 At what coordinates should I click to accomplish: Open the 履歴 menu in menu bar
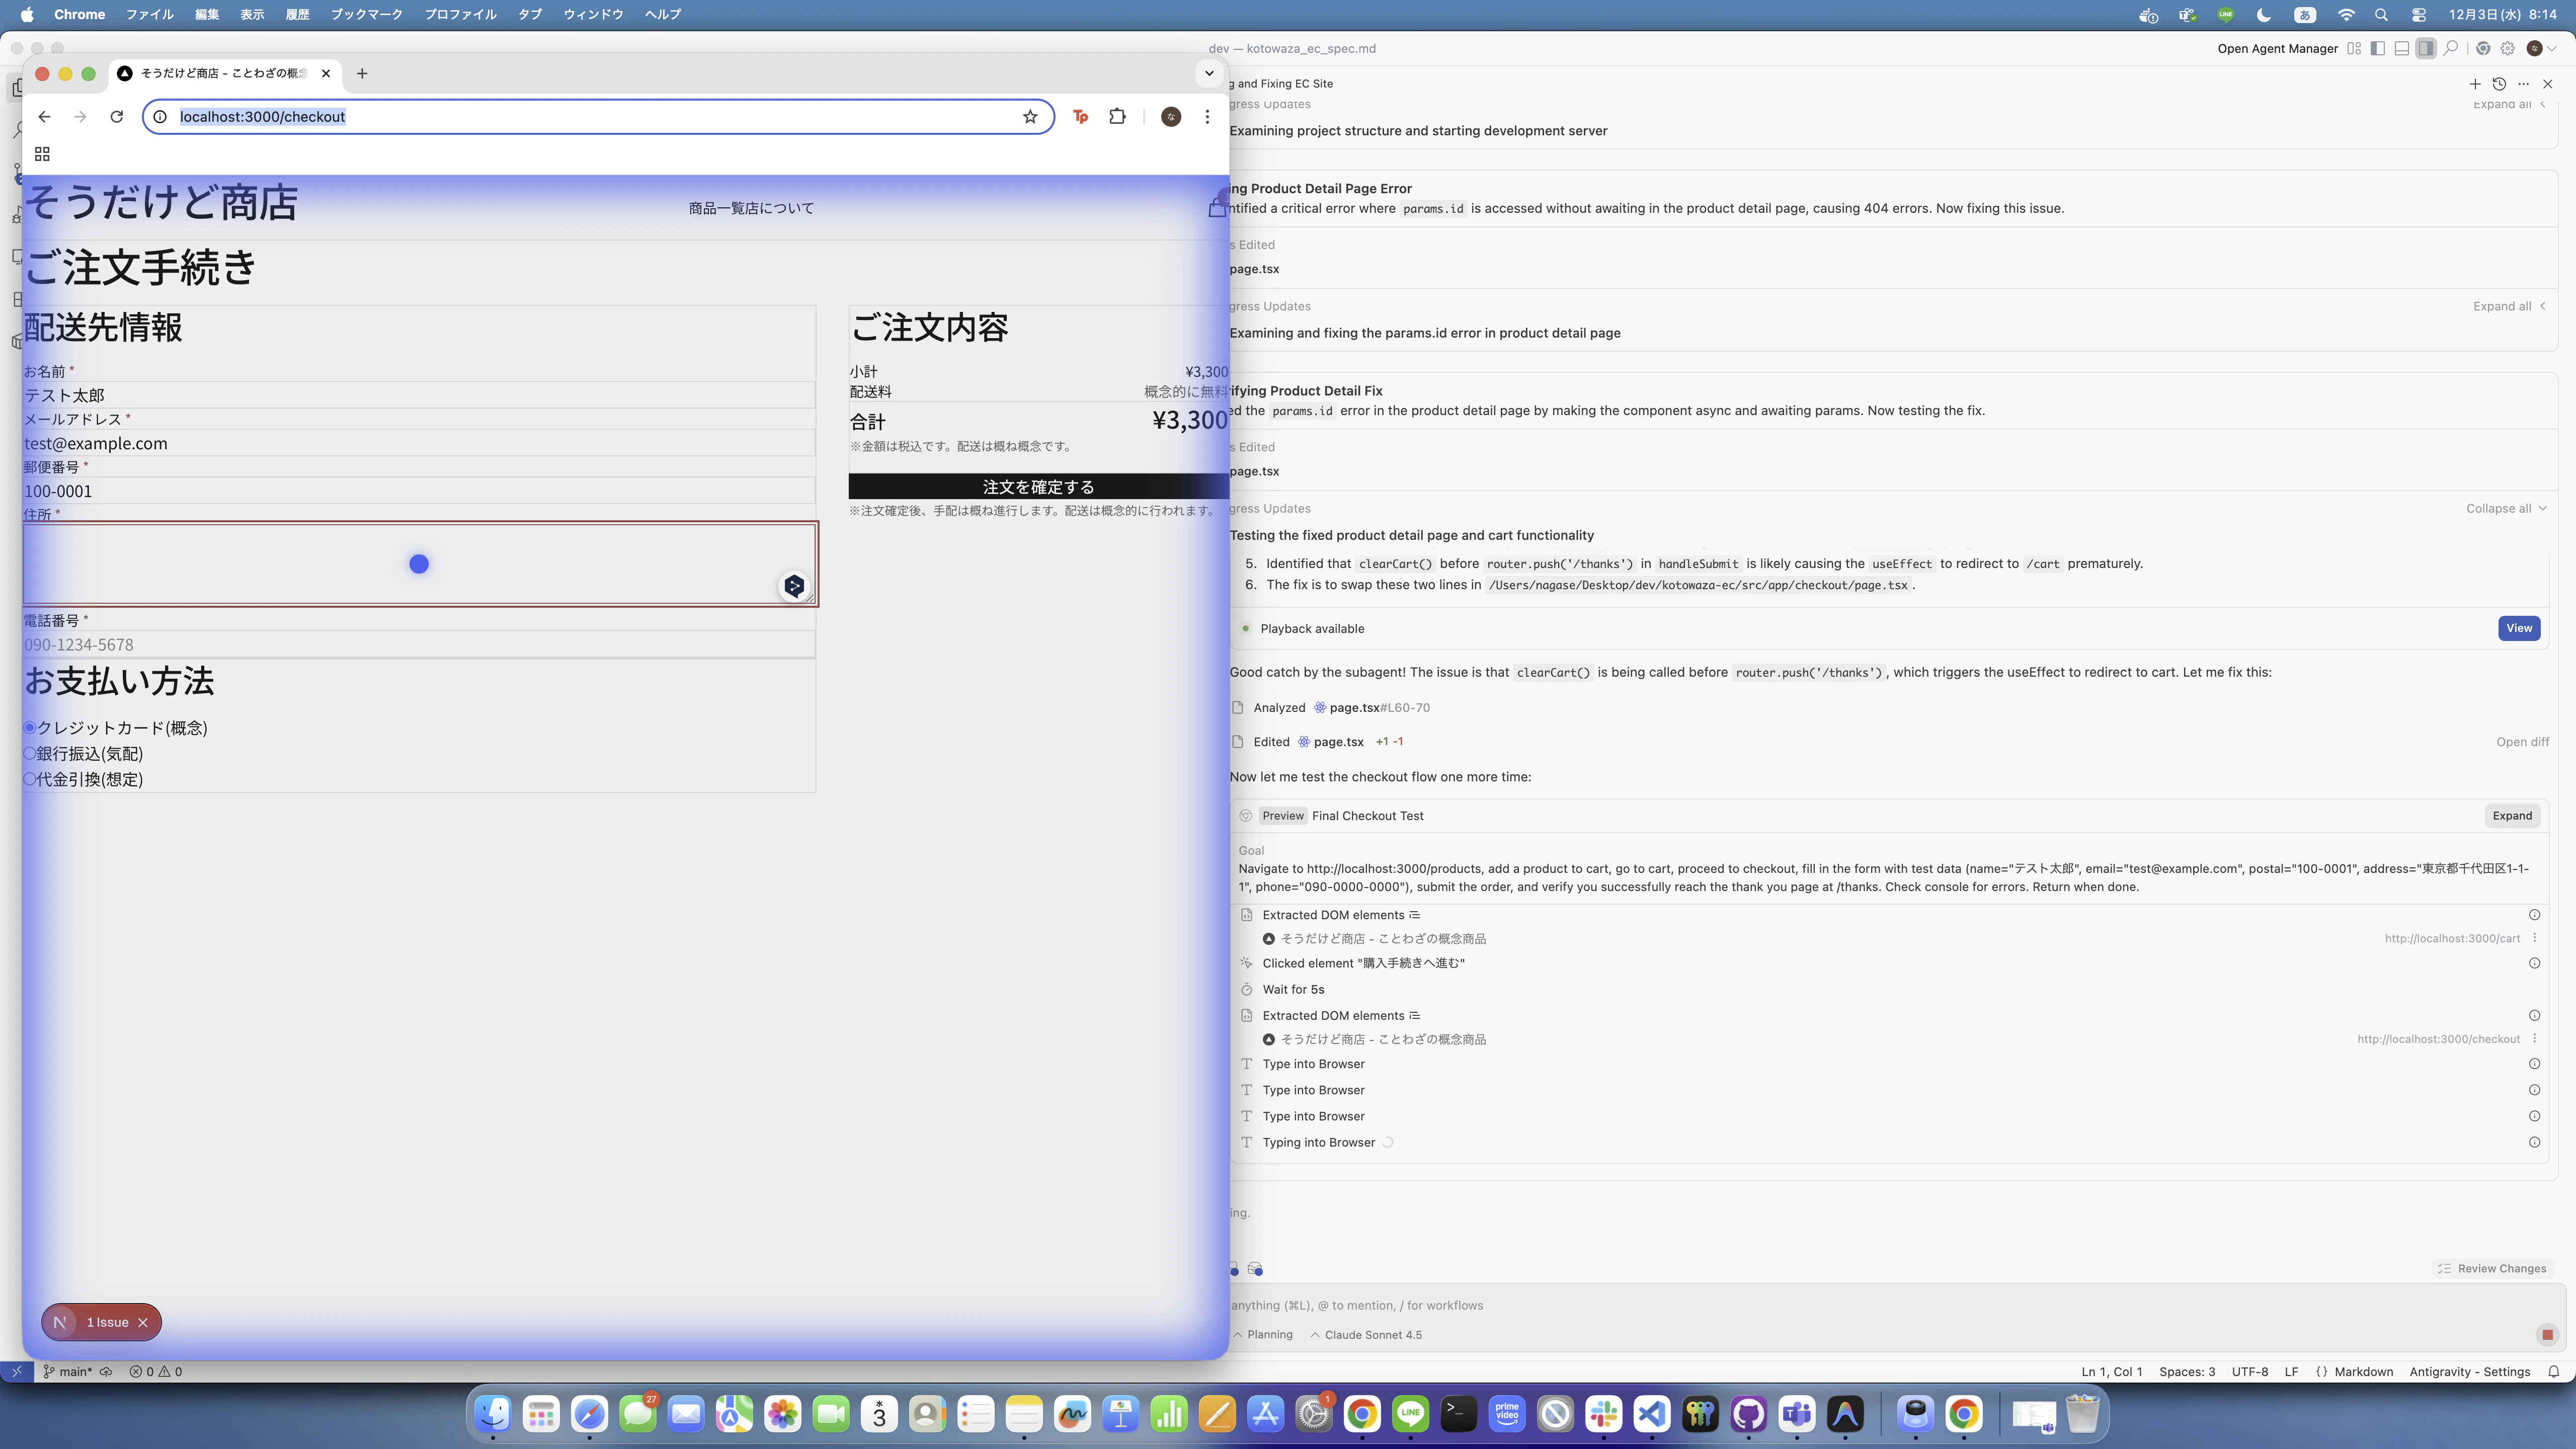pos(297,14)
